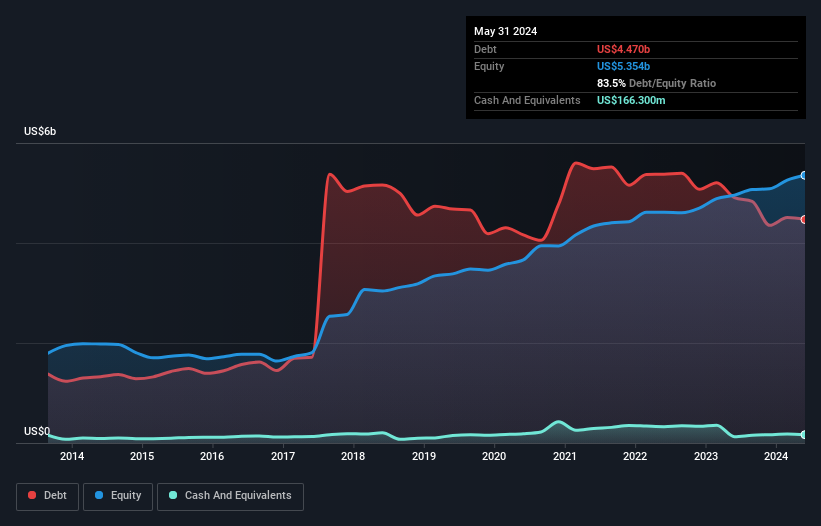Click the 83.5% Debt/Equity Ratio text
This screenshot has width=821, height=526.
click(656, 83)
